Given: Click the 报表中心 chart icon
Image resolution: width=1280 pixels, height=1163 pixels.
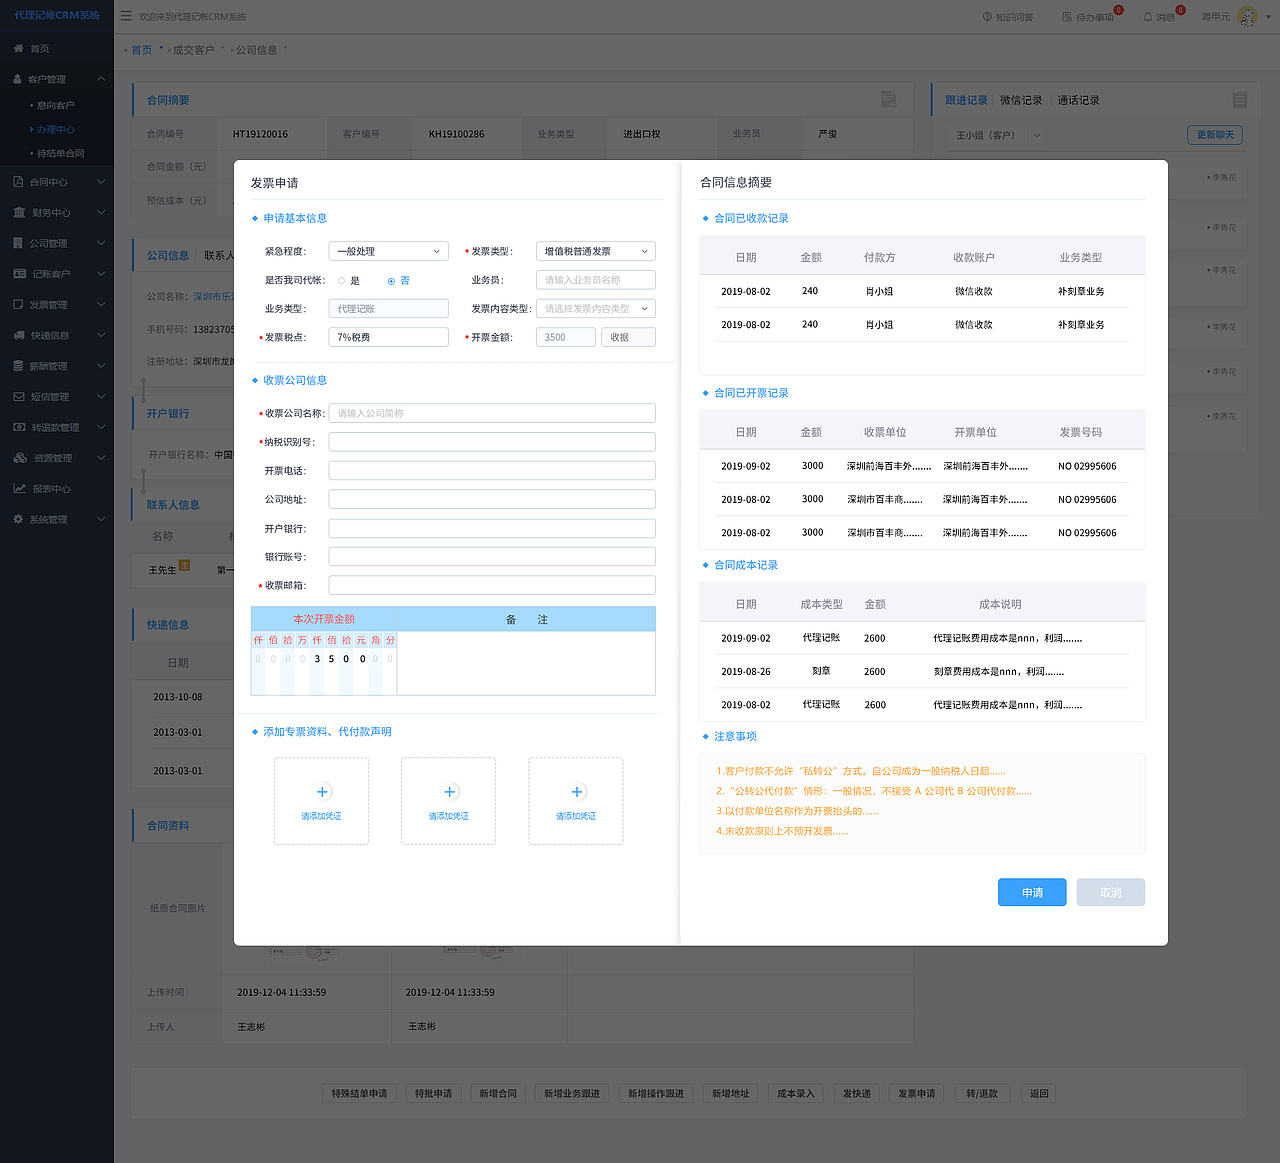Looking at the screenshot, I should coord(19,488).
